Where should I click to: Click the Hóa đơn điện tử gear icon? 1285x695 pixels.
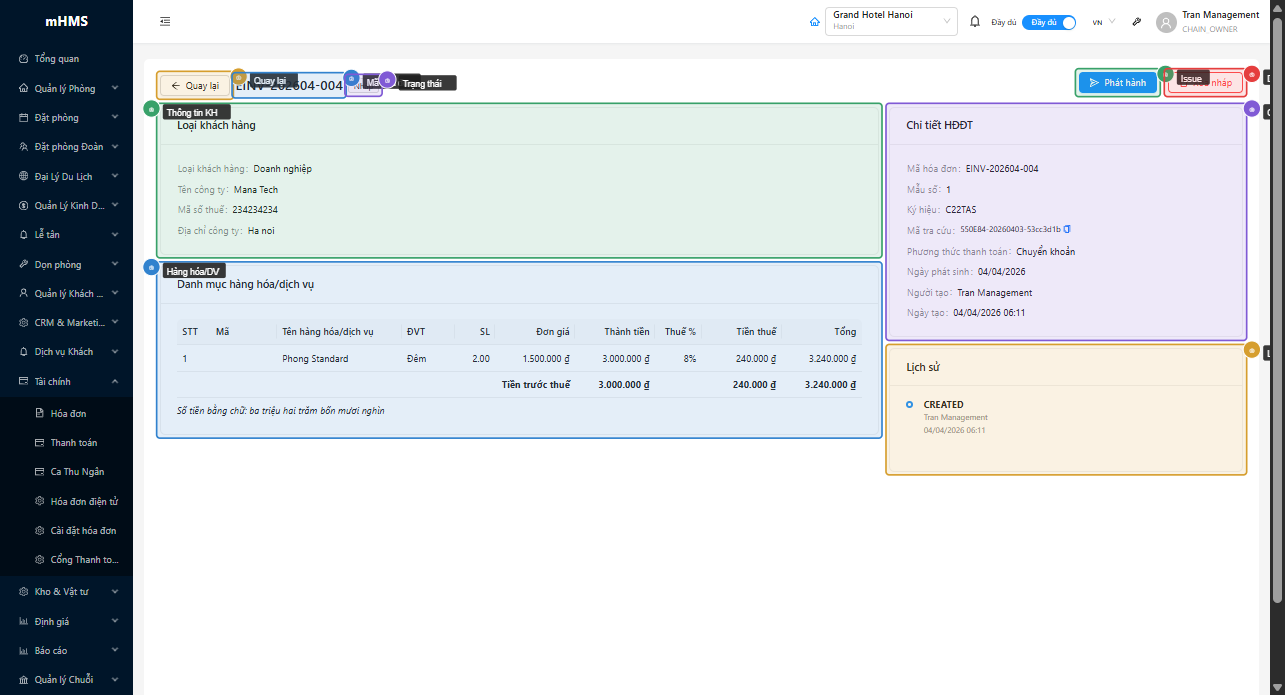(40, 501)
